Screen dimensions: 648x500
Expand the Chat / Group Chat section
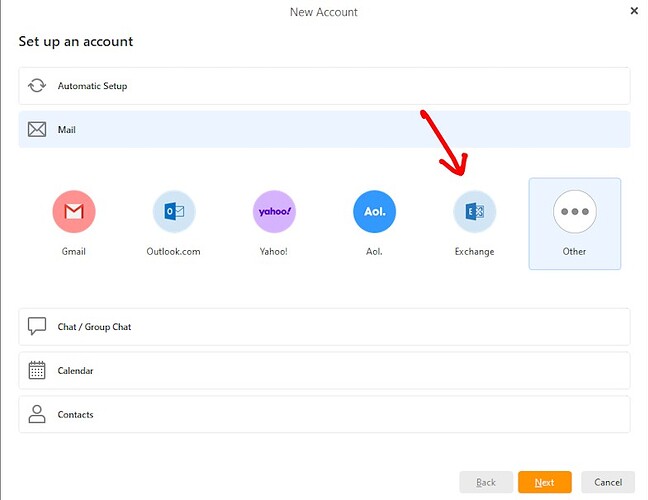pos(324,327)
